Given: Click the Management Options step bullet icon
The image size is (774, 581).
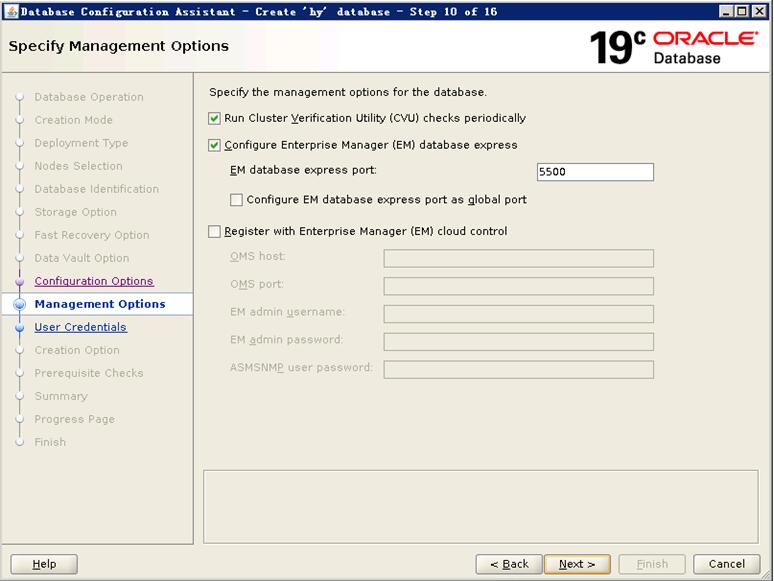Looking at the screenshot, I should pyautogui.click(x=20, y=305).
